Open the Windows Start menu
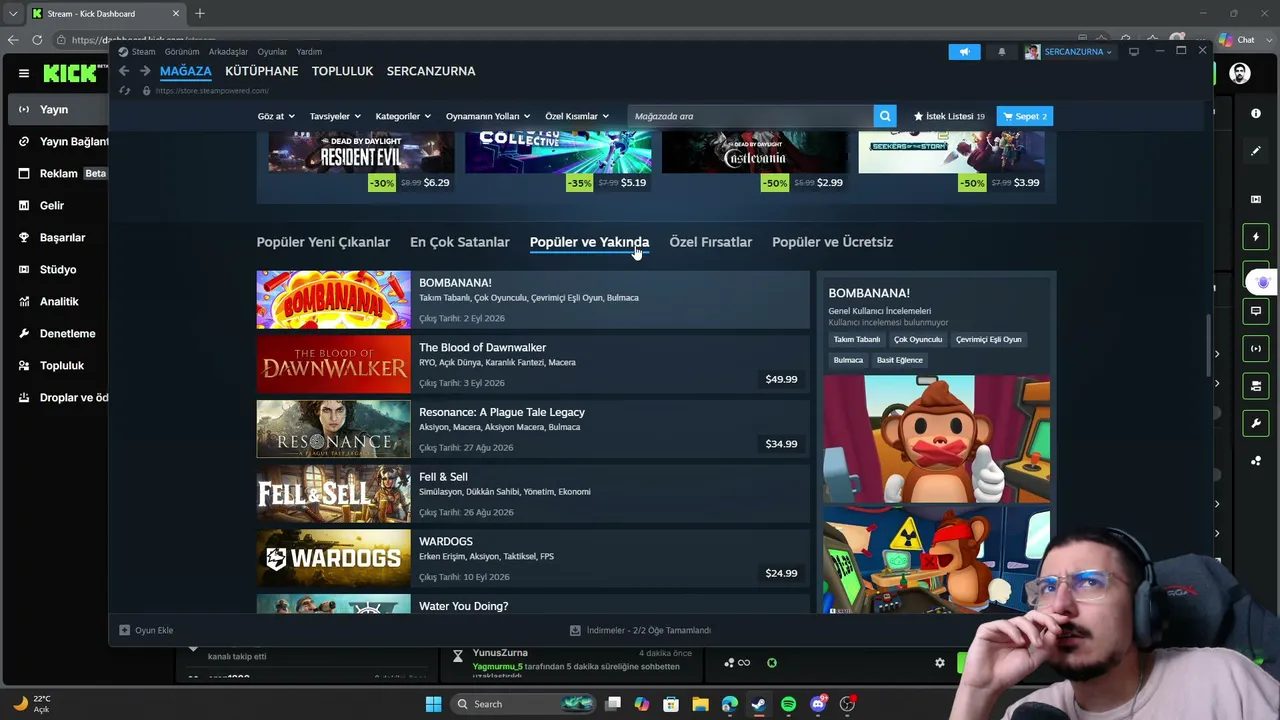This screenshot has height=720, width=1280. (x=433, y=704)
